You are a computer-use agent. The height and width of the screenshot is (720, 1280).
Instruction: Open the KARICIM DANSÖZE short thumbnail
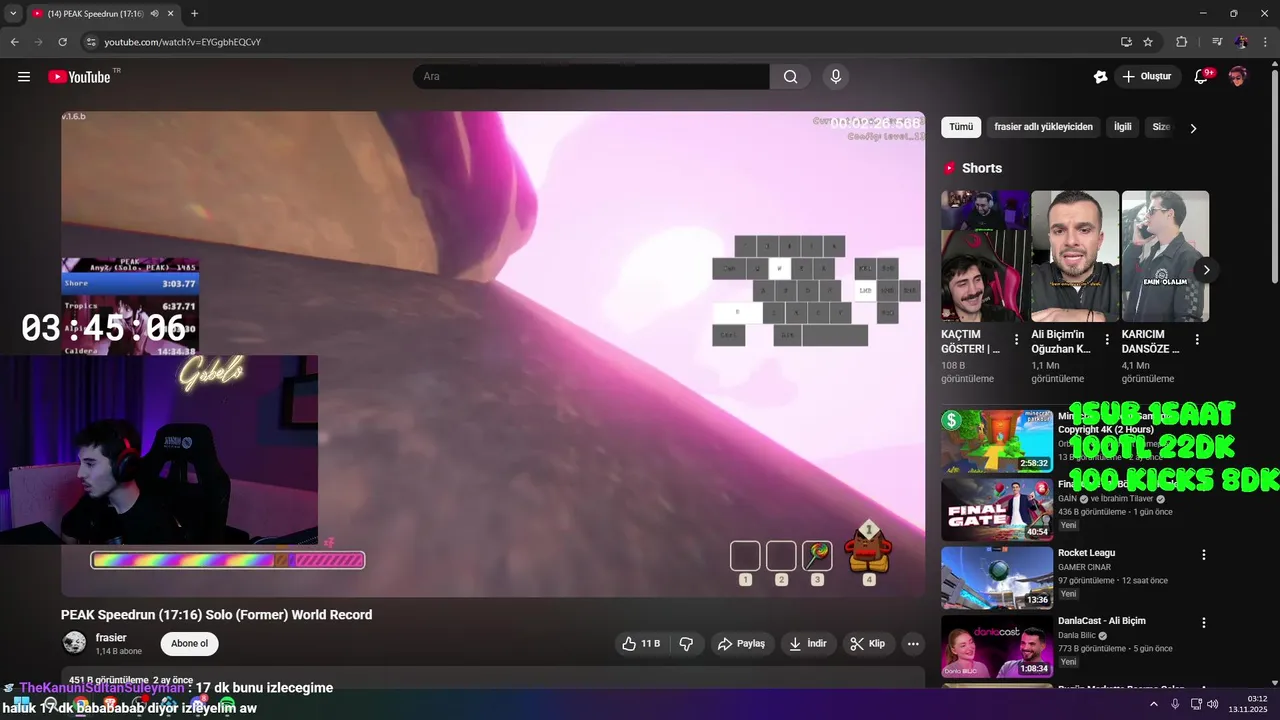point(1165,256)
